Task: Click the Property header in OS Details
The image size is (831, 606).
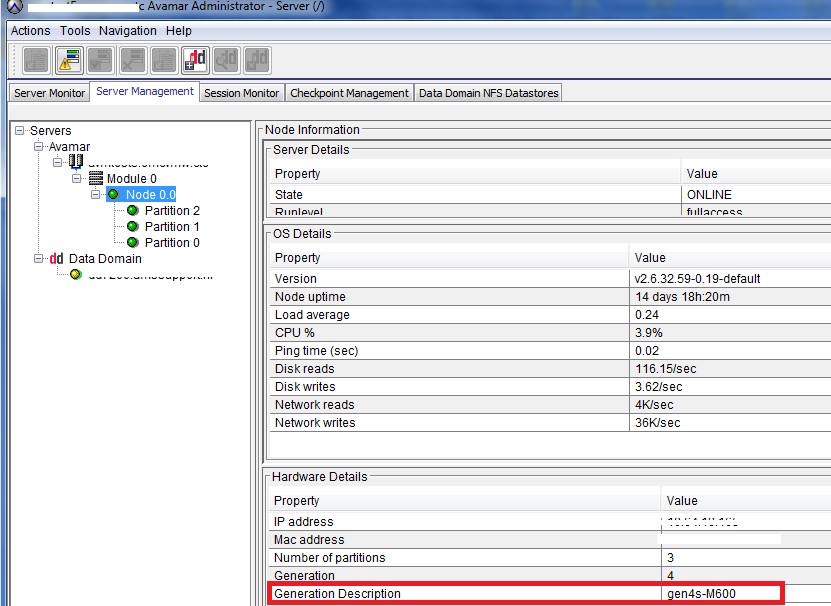Action: [297, 258]
